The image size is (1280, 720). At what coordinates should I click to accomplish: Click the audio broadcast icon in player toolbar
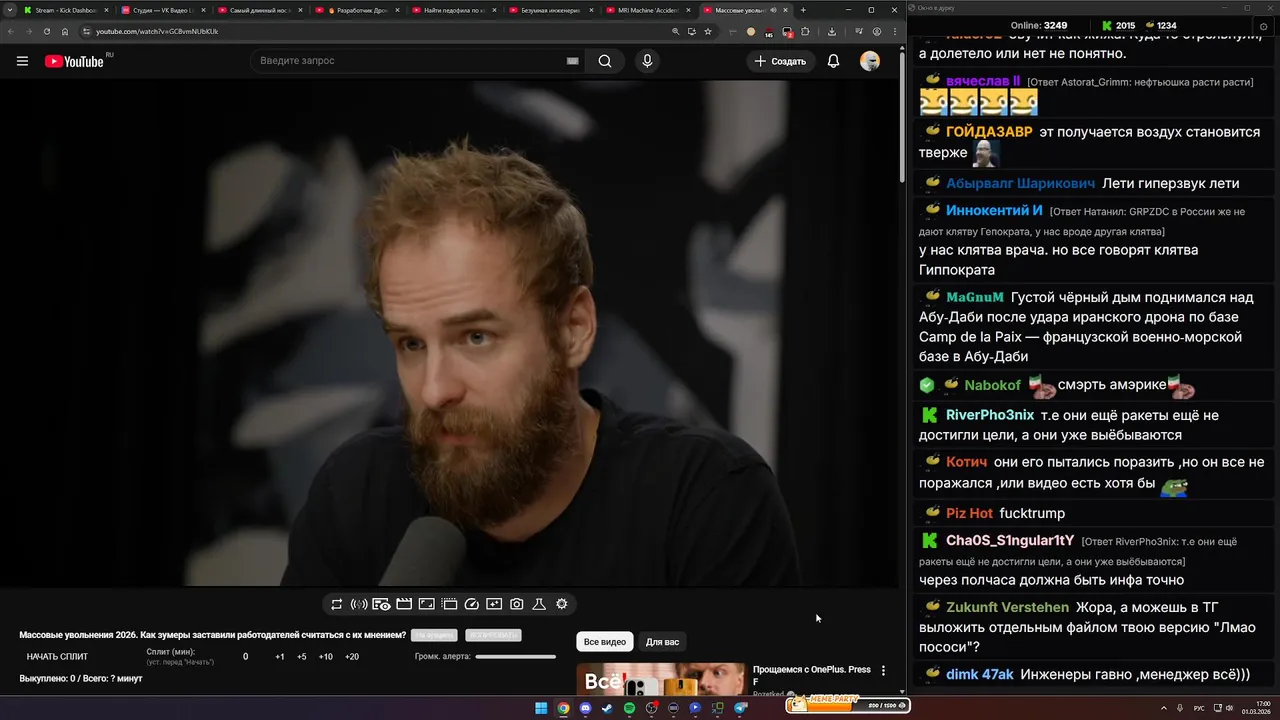[x=359, y=604]
